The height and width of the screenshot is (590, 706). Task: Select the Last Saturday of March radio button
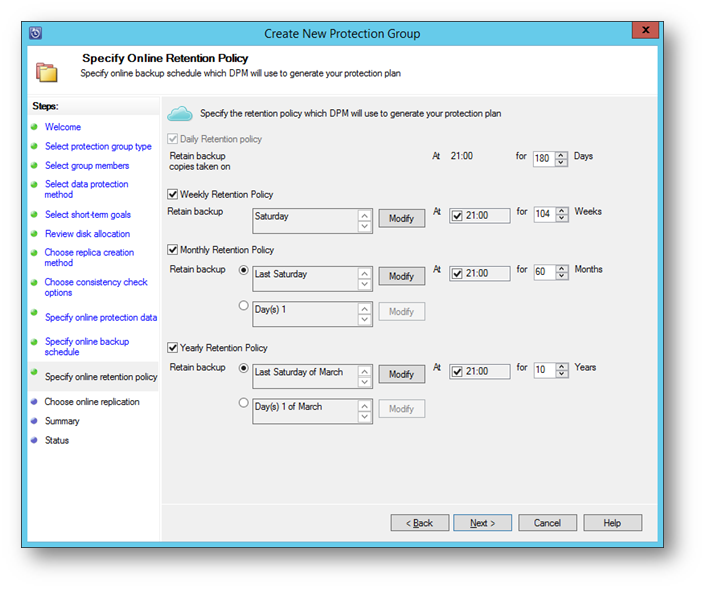pos(244,368)
